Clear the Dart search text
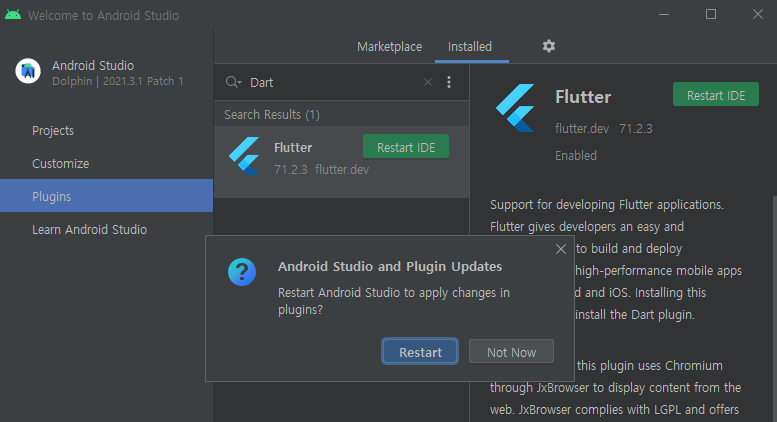Image resolution: width=777 pixels, height=422 pixels. (428, 82)
